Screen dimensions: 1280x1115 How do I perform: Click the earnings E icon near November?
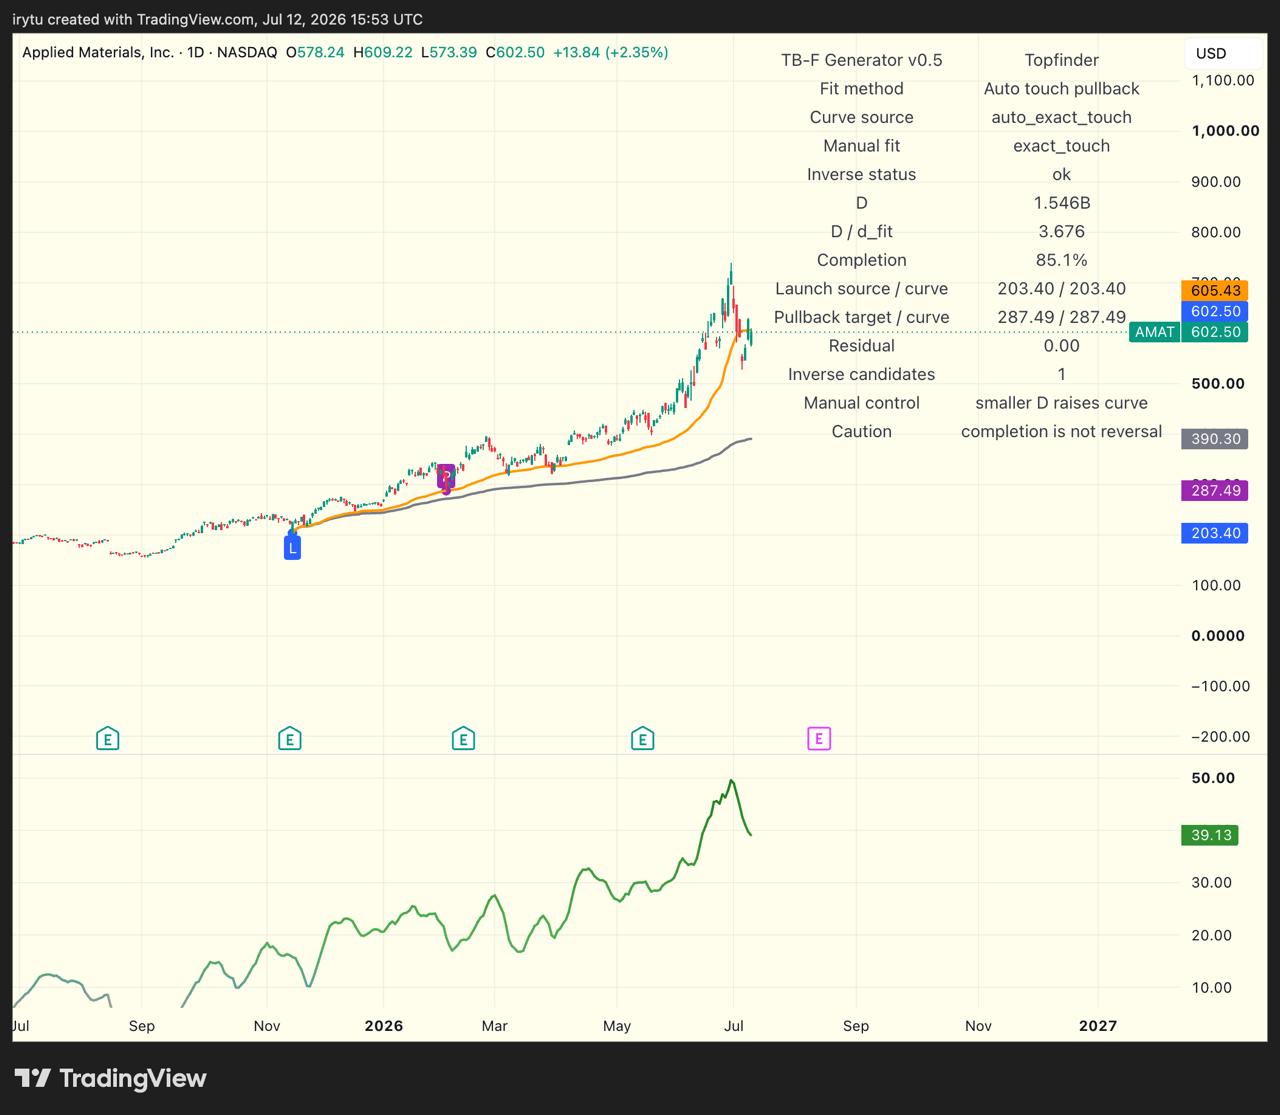(289, 739)
